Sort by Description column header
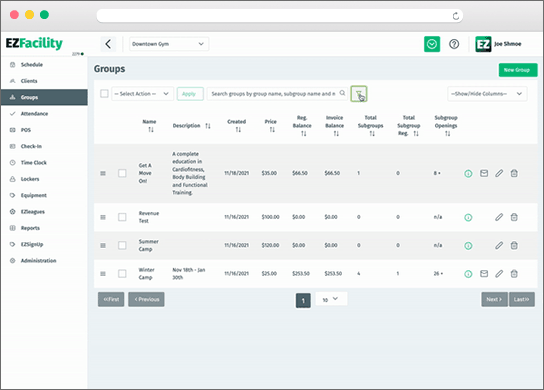 click(192, 126)
